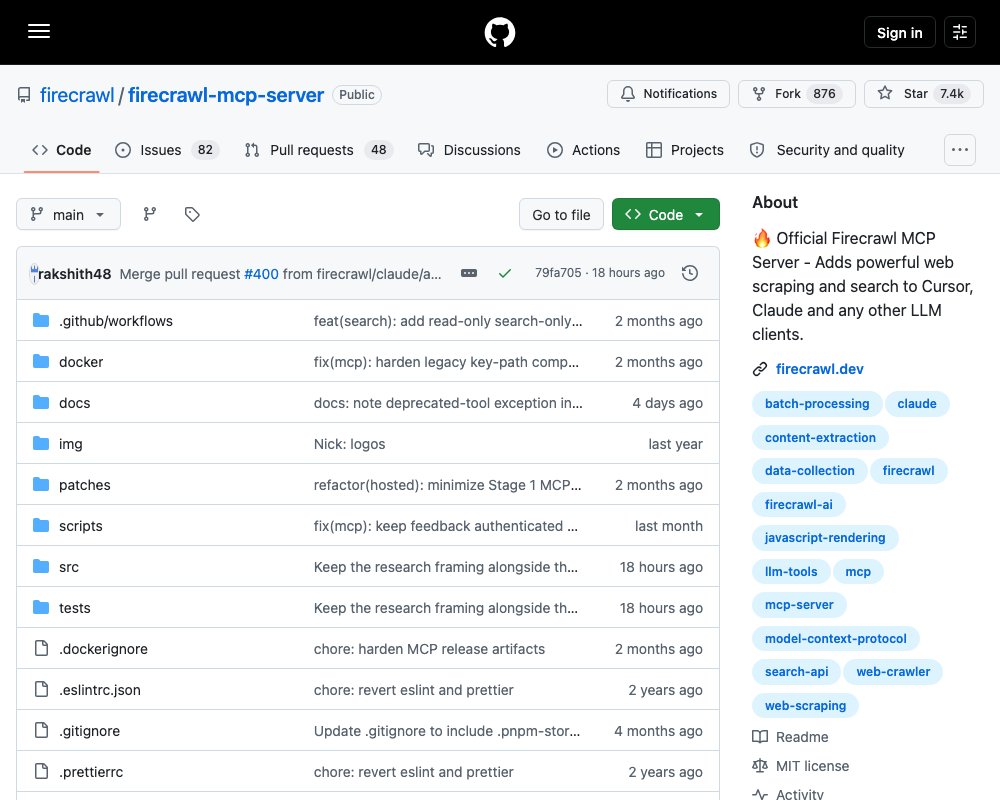Select the content-extraction topic tag
This screenshot has height=800, width=1000.
click(820, 438)
